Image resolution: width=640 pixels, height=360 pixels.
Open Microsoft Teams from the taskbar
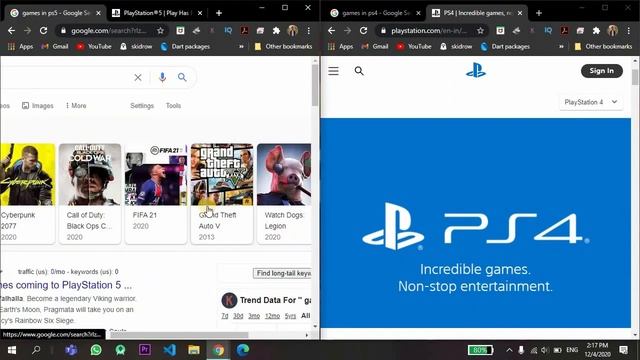click(x=71, y=350)
